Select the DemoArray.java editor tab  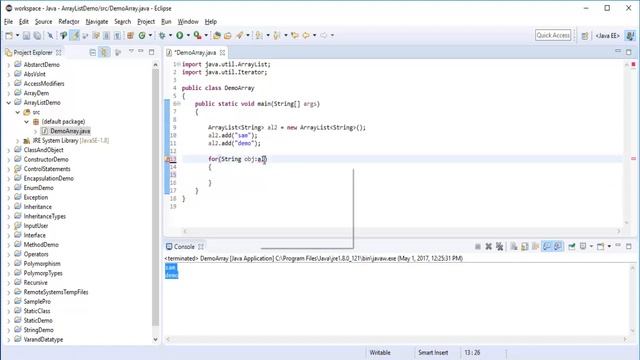point(195,53)
